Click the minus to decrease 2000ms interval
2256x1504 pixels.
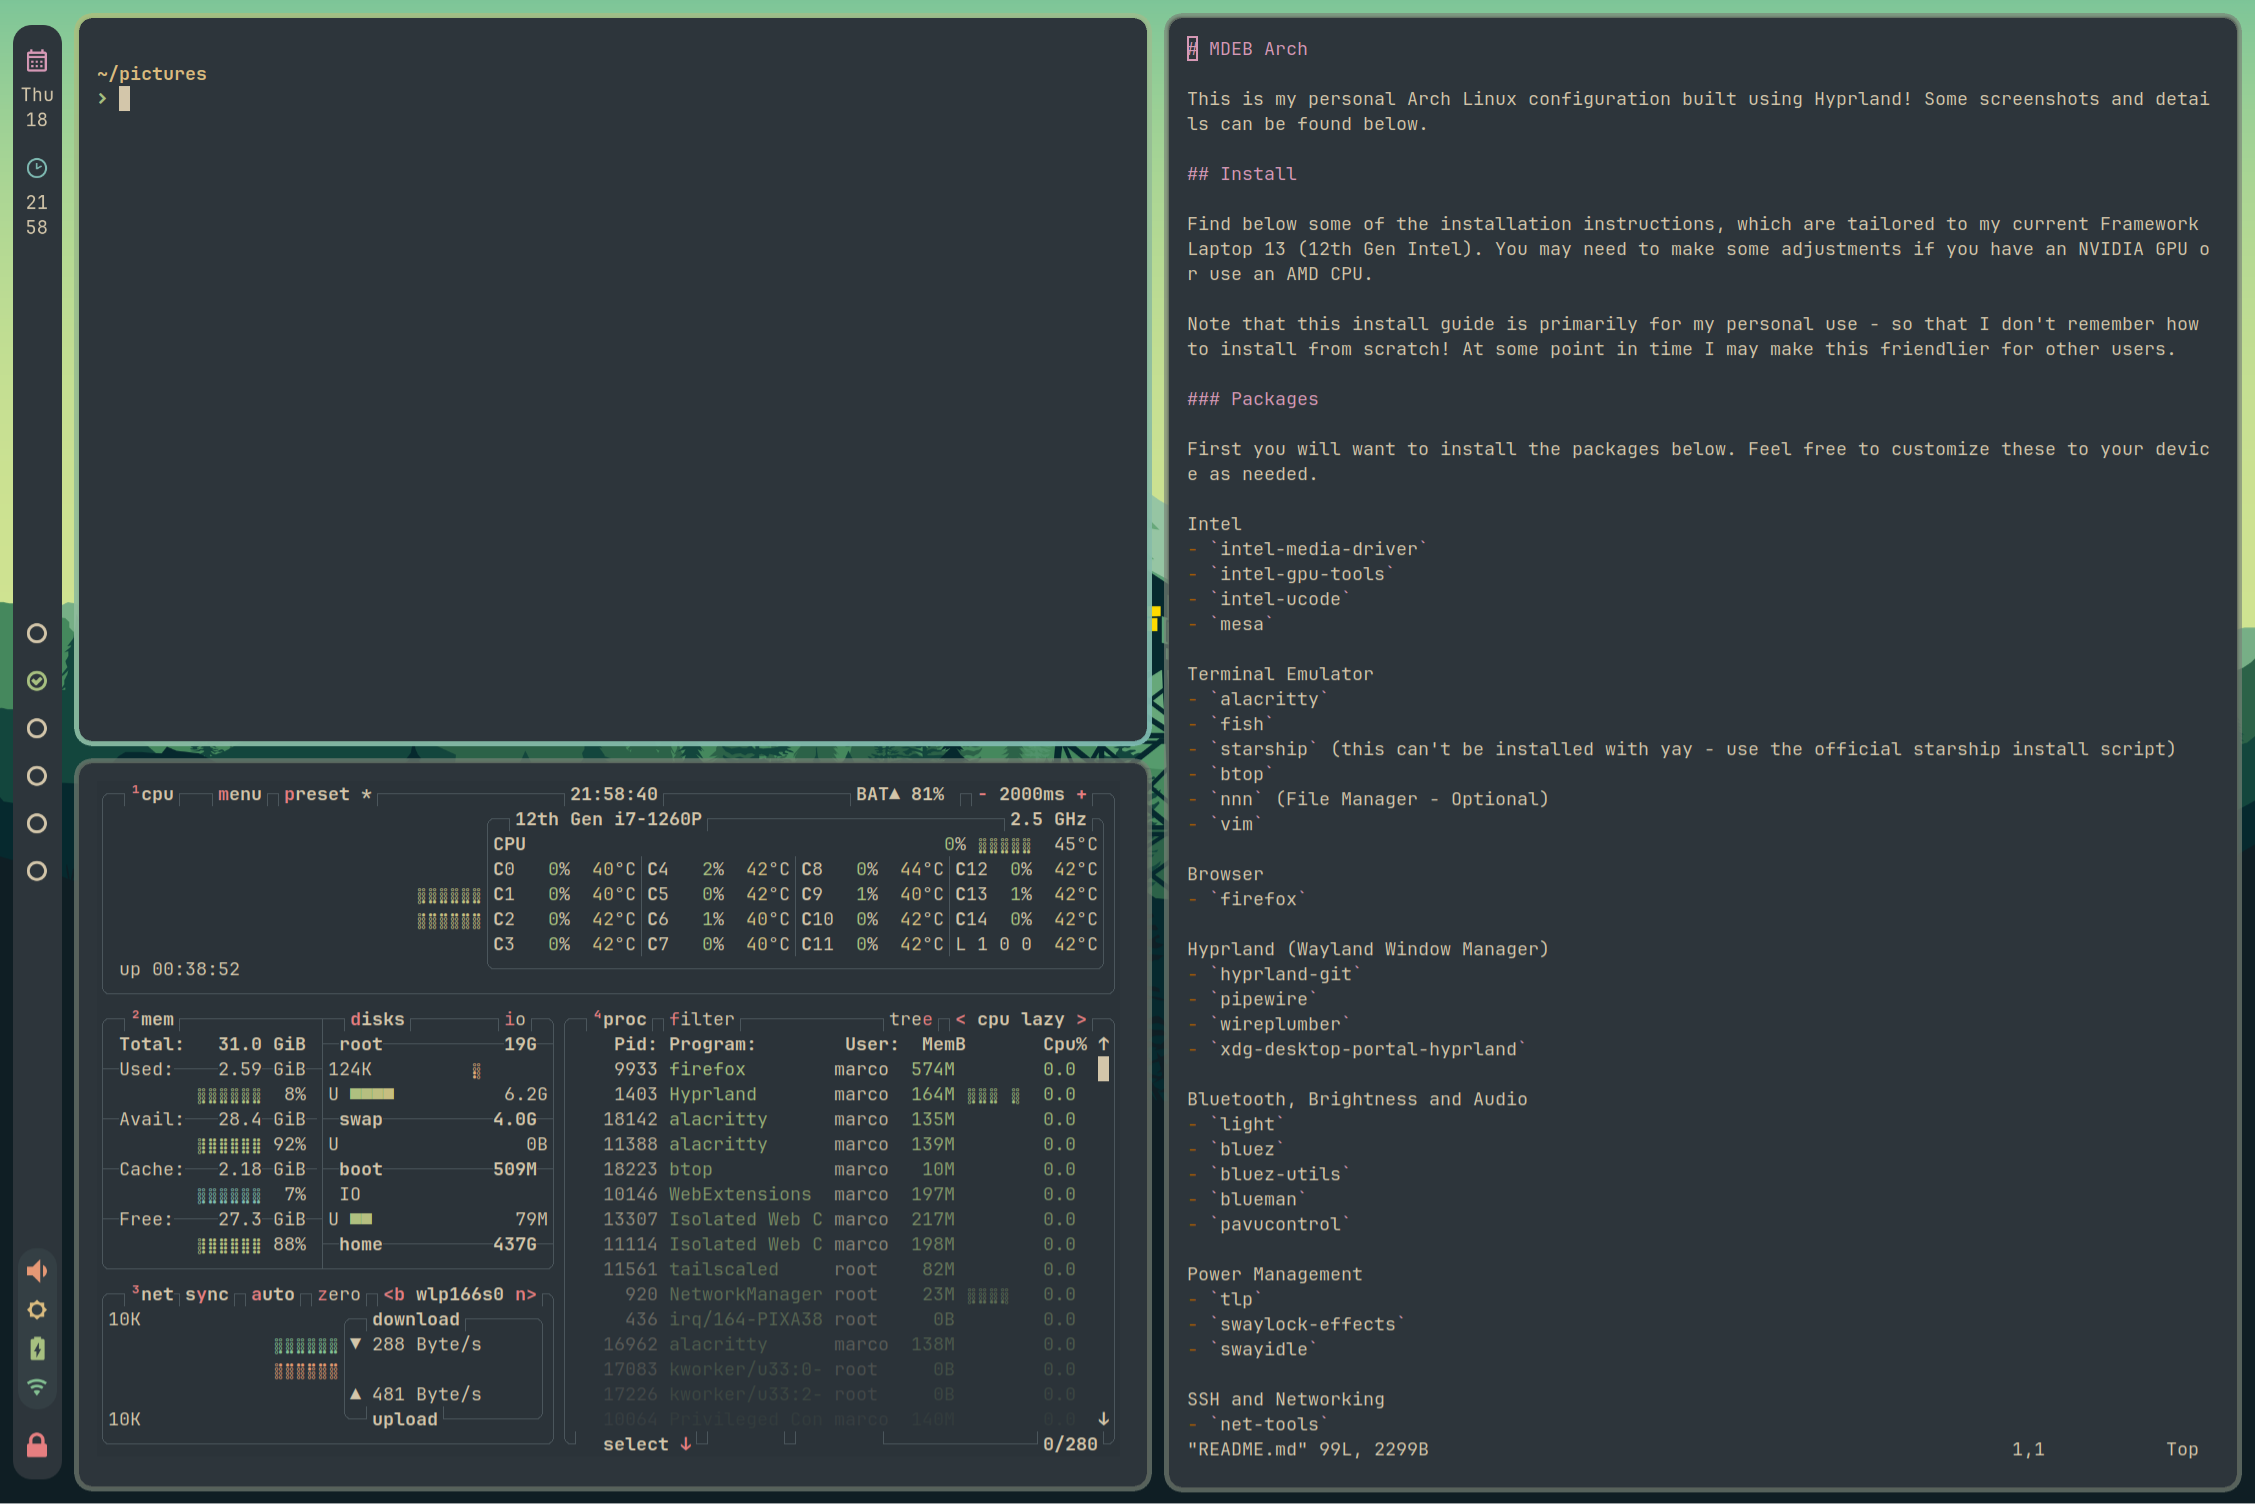pos(982,794)
